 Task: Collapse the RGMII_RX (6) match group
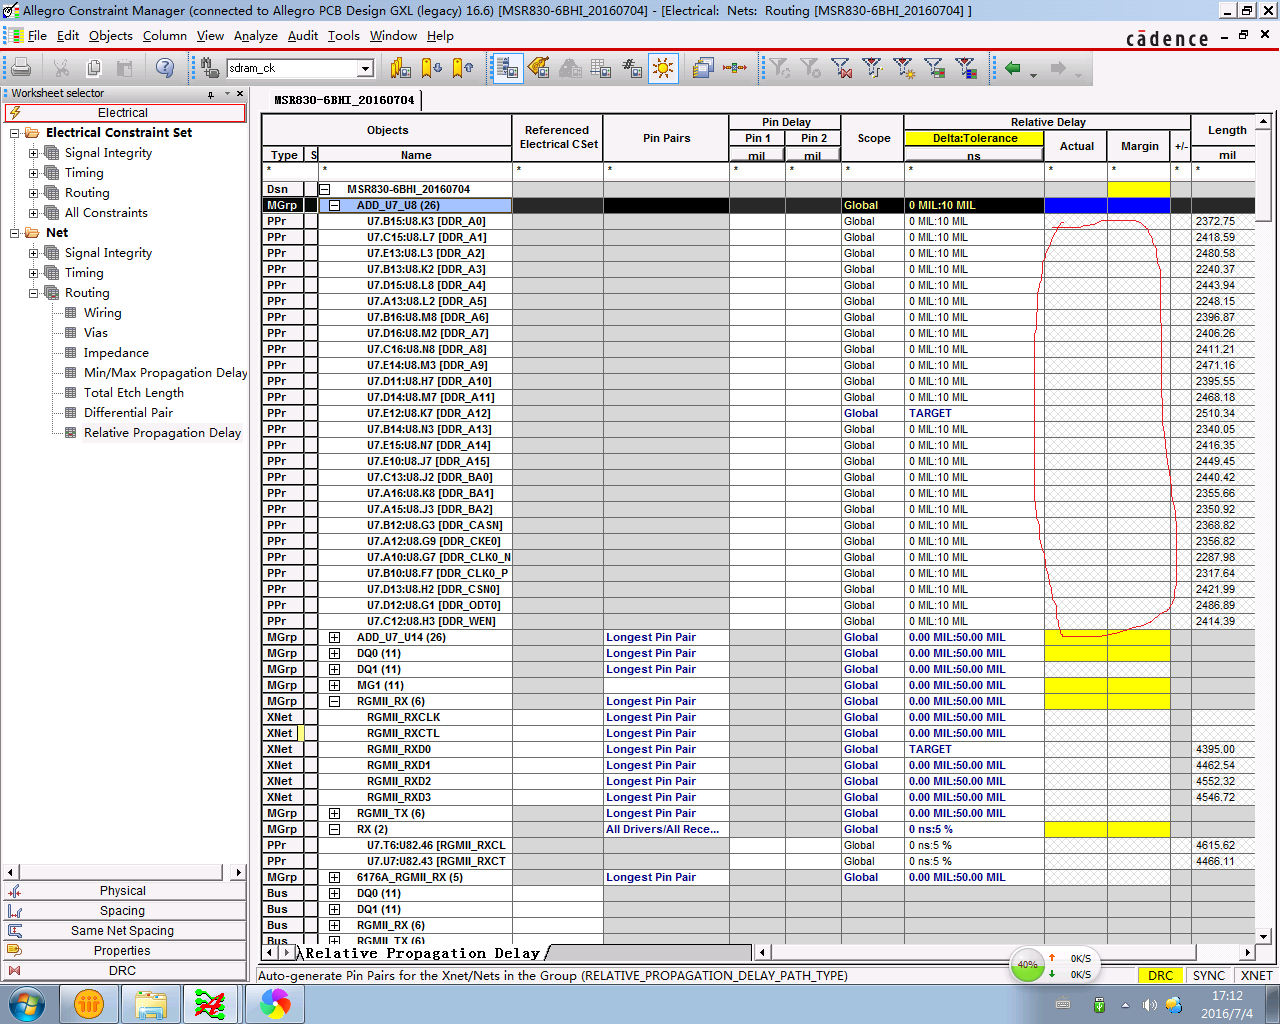(334, 701)
